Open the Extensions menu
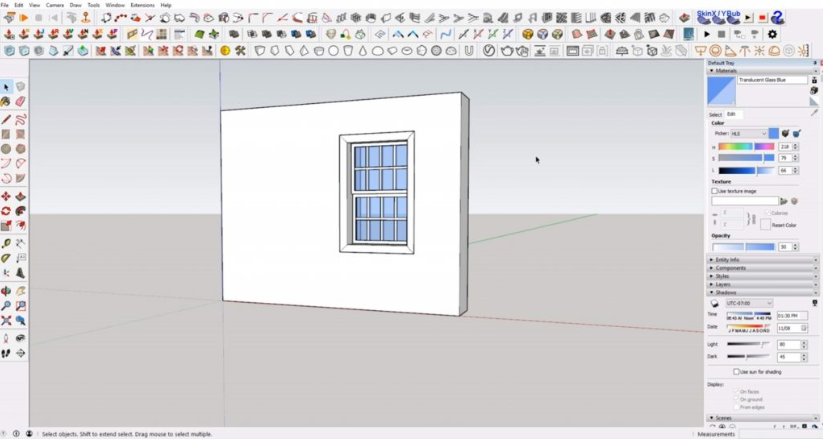 [x=142, y=5]
